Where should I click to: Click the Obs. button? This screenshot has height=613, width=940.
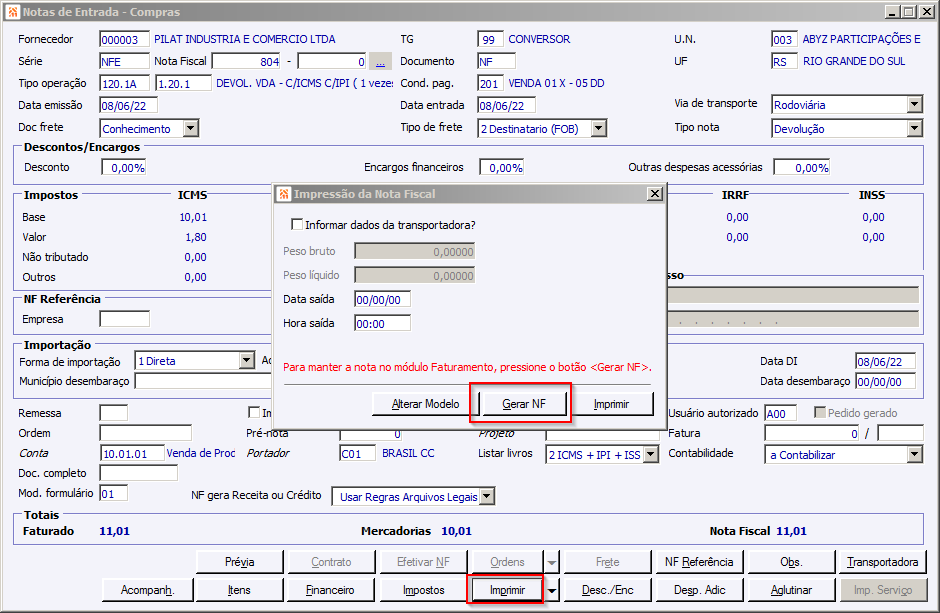coord(791,562)
